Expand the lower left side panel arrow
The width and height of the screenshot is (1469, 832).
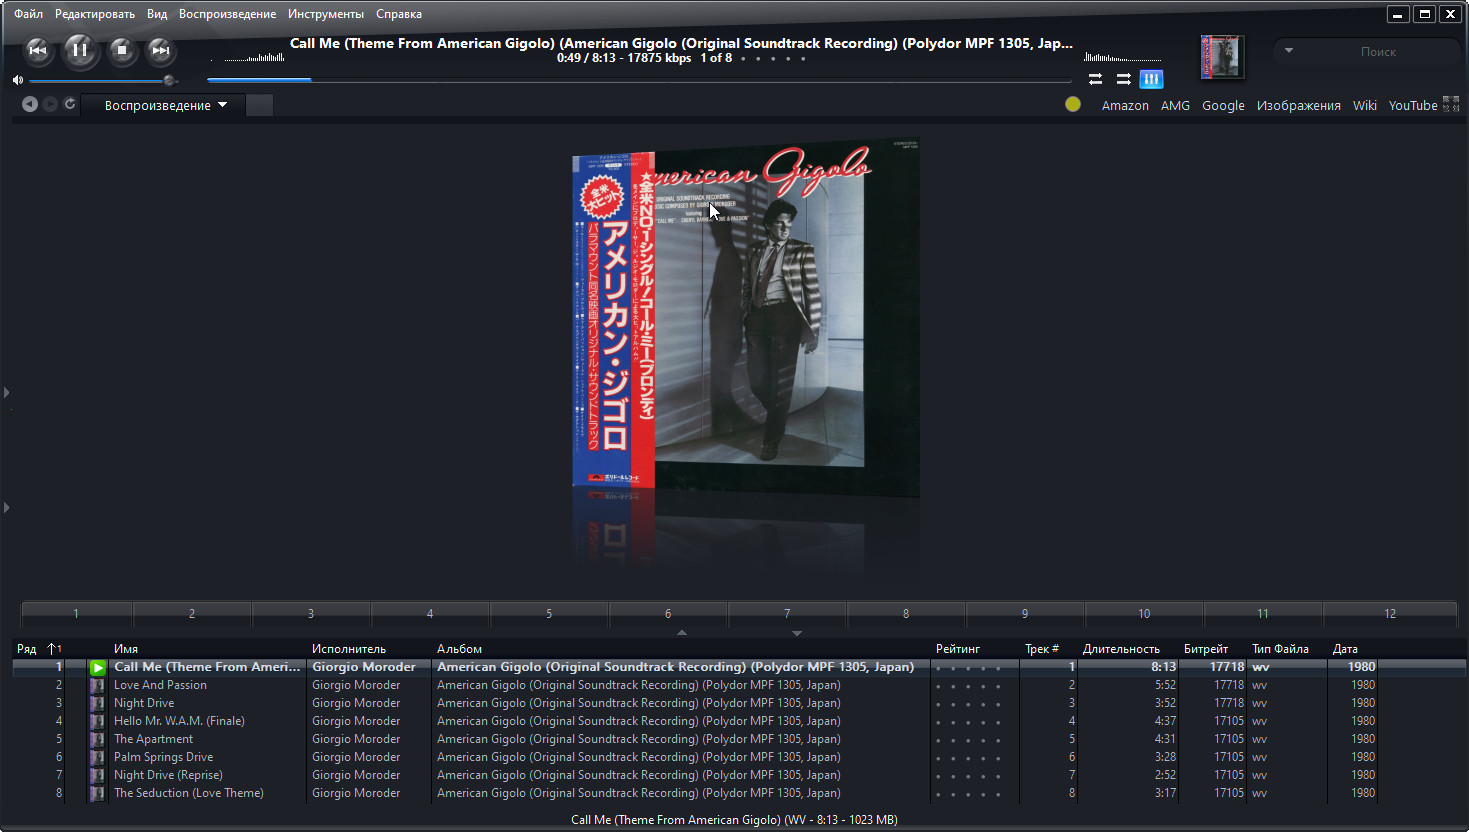[x=7, y=507]
